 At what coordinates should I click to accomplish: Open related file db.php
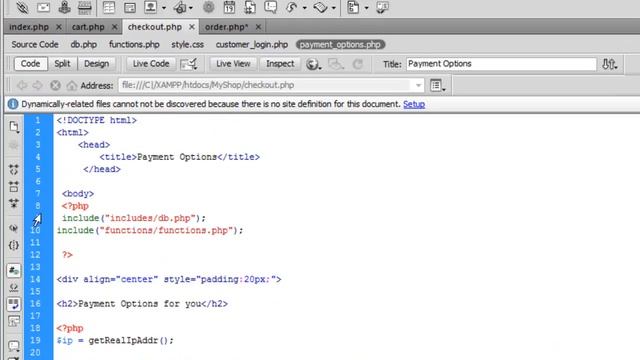[84, 44]
